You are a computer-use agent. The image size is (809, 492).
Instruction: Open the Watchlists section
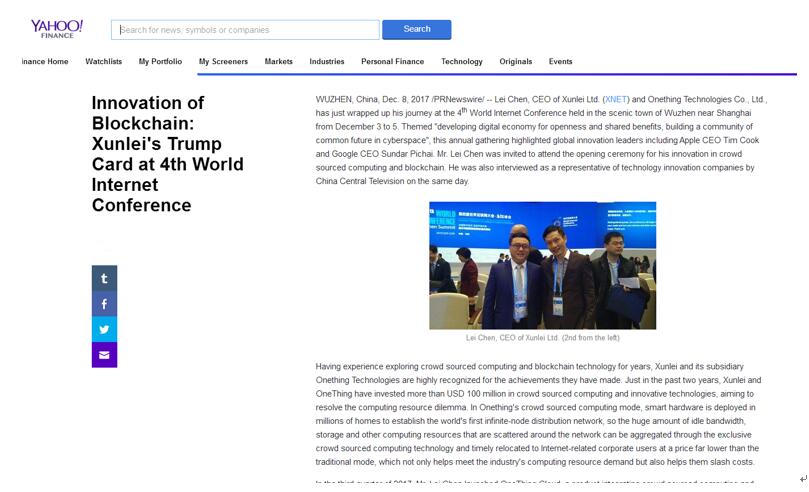[x=103, y=62]
